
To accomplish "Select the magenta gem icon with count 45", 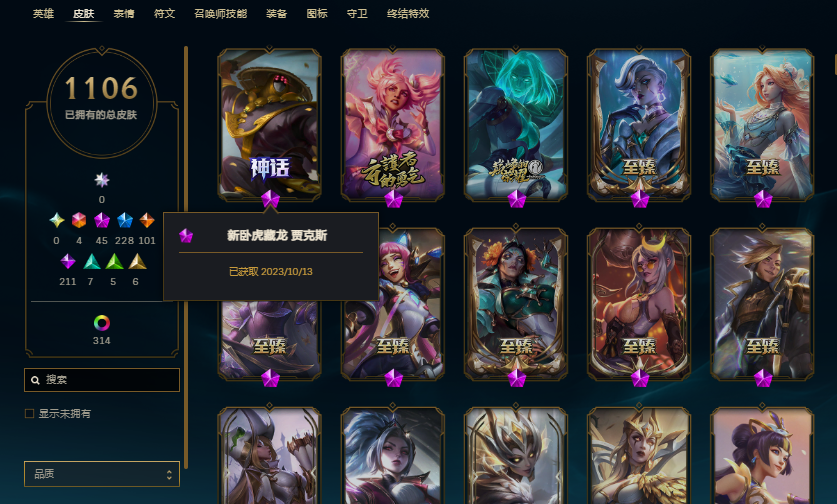I will pos(101,220).
